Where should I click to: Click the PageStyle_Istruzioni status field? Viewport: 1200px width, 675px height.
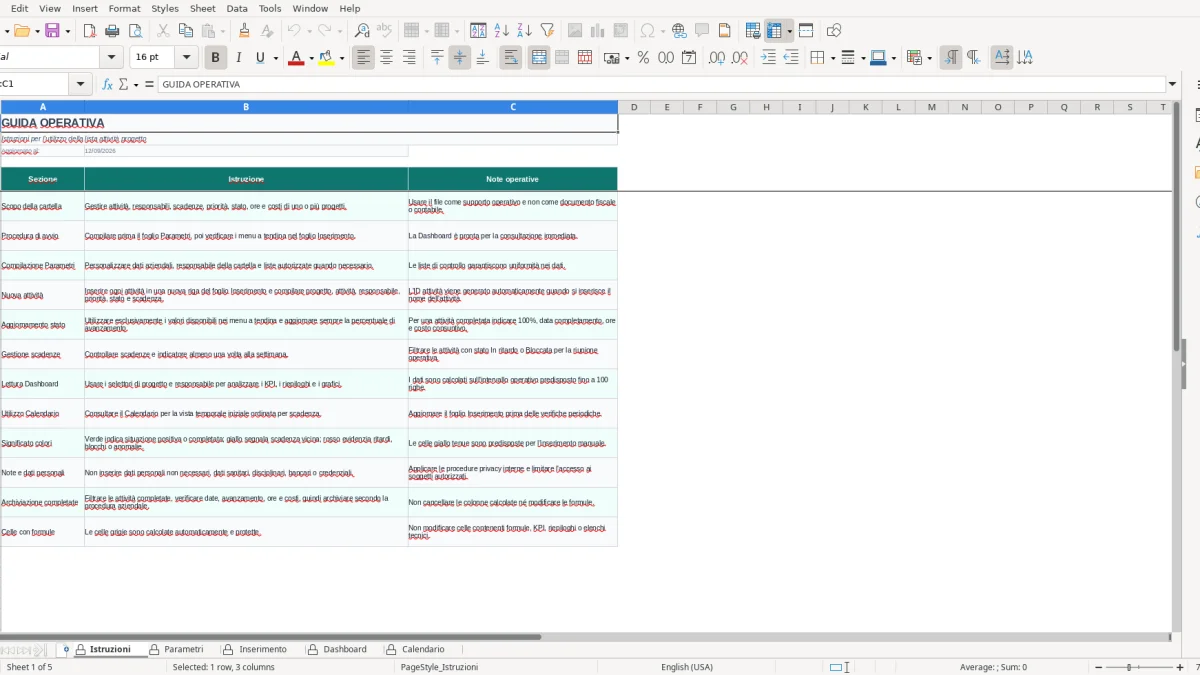click(440, 667)
